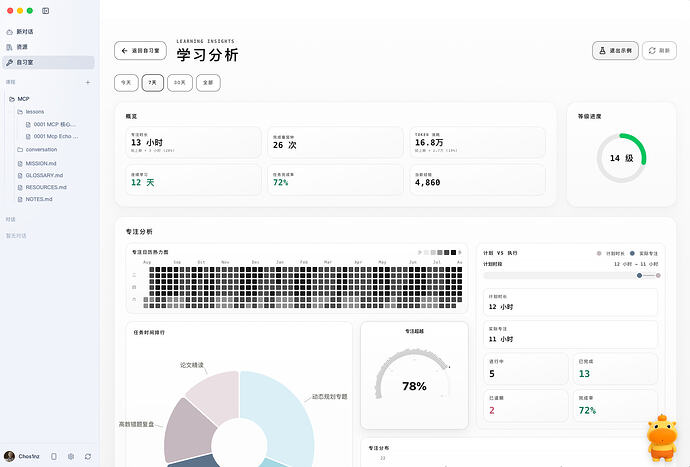
Task: Click the 刷新 refresh button
Action: click(x=659, y=51)
